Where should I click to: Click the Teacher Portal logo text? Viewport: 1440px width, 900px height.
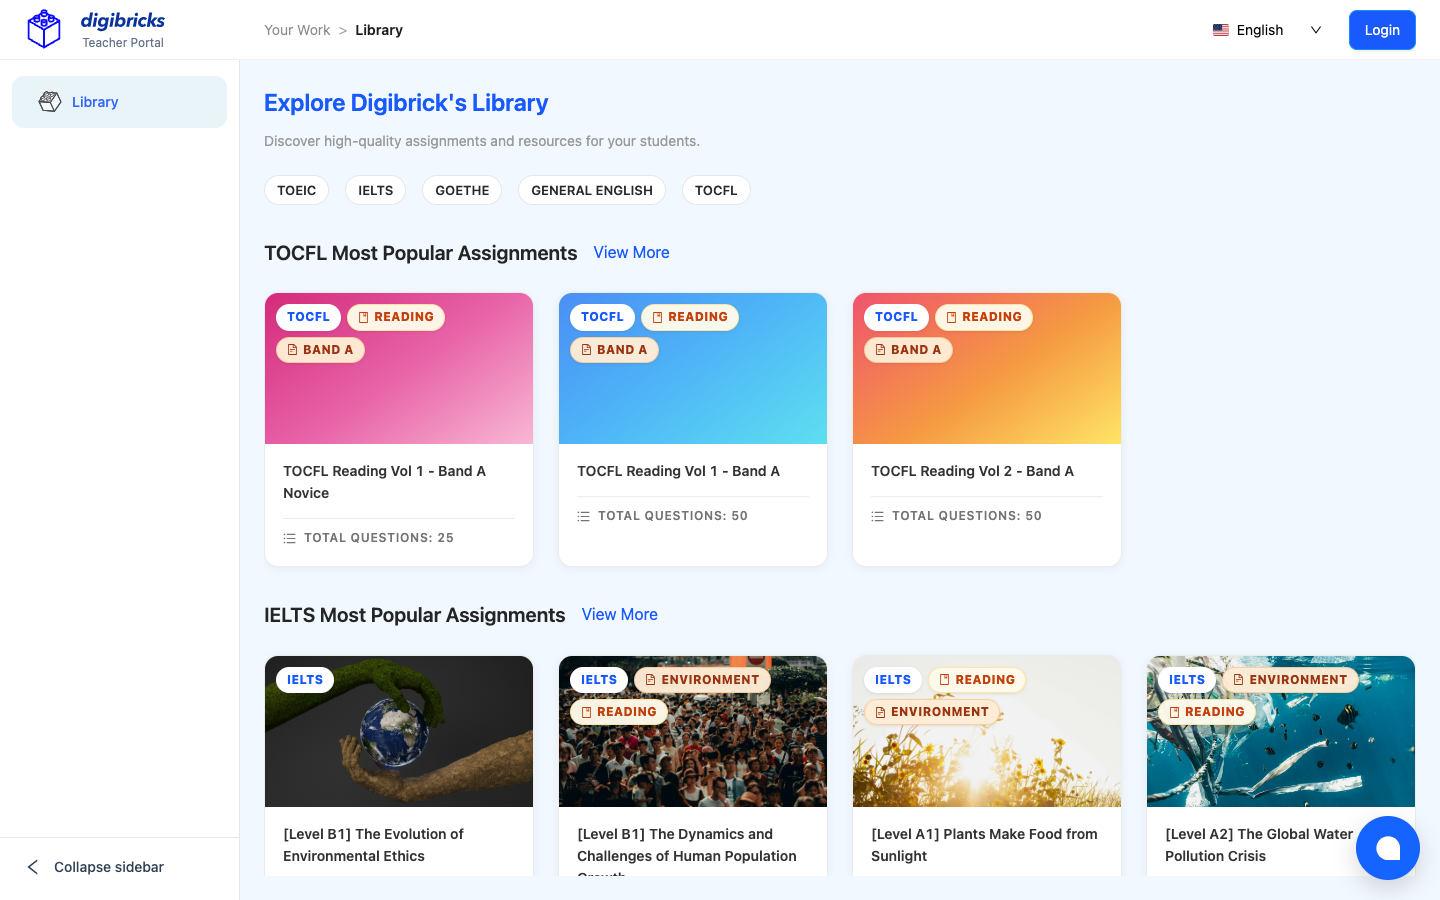pyautogui.click(x=123, y=43)
